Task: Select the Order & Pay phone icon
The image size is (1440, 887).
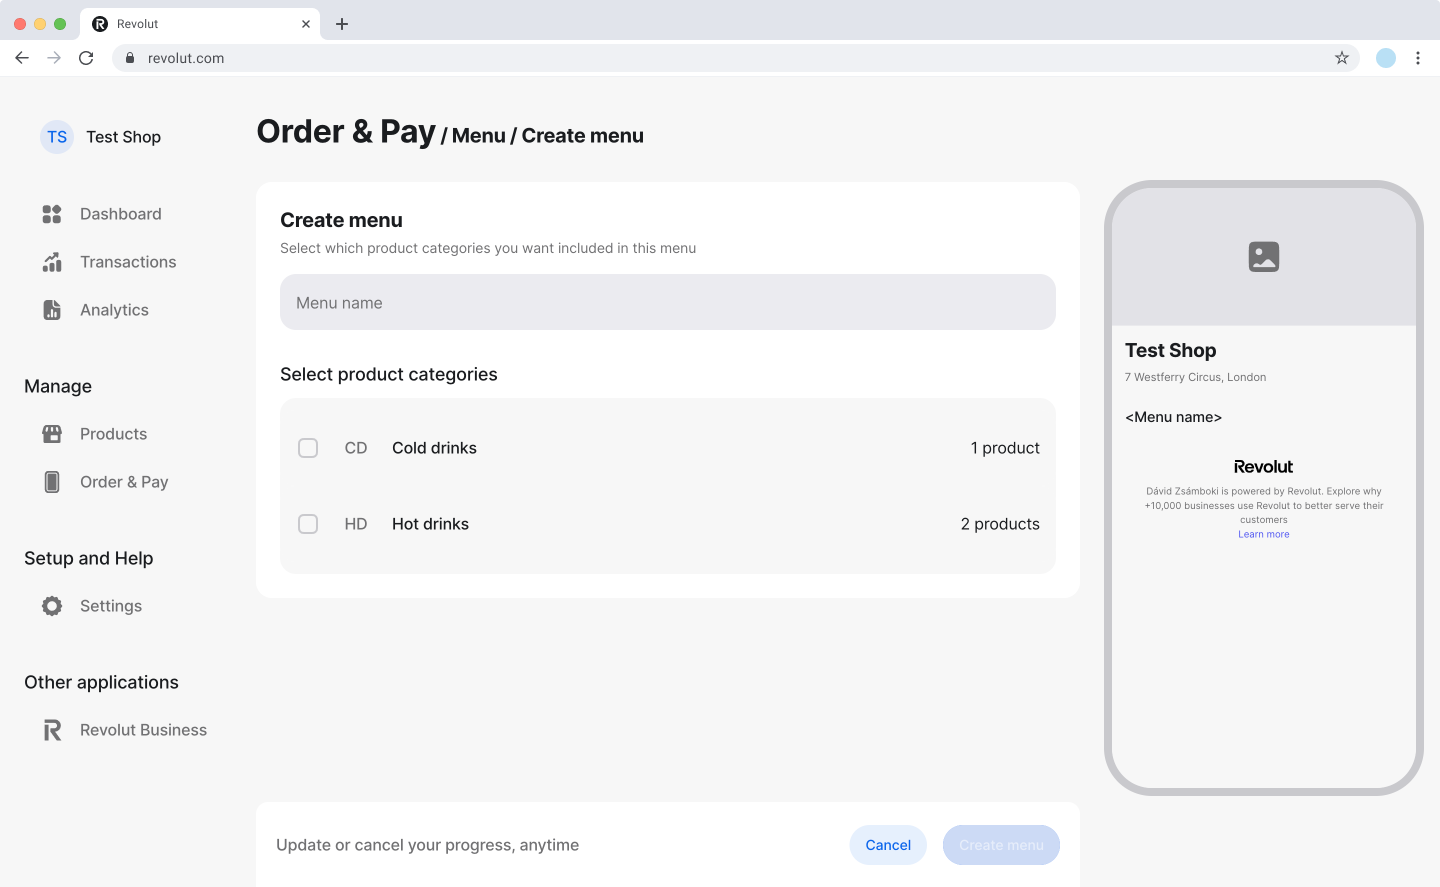Action: (x=52, y=482)
